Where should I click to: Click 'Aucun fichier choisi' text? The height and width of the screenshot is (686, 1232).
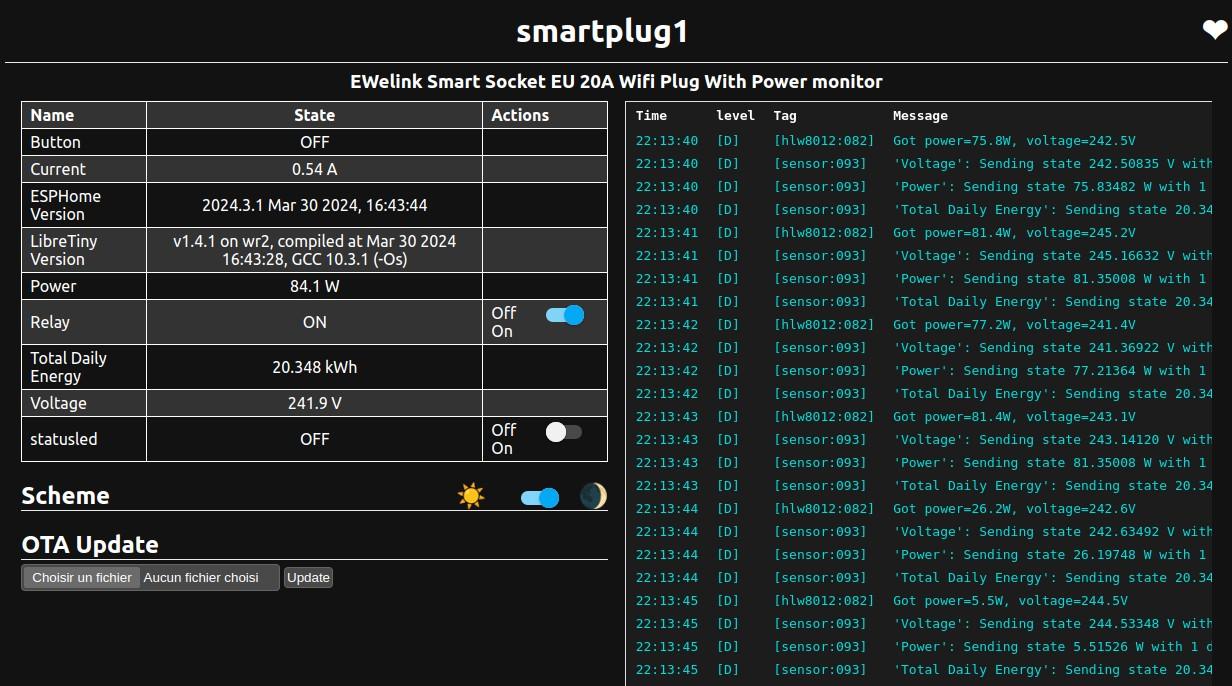[201, 577]
